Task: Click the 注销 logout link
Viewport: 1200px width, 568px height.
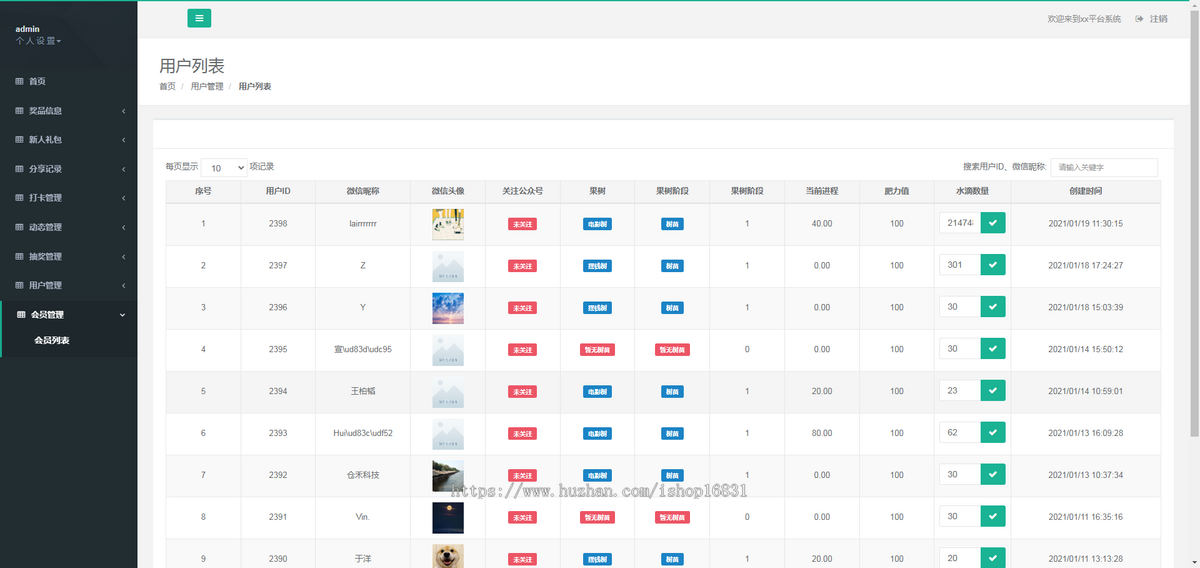Action: click(x=1158, y=19)
